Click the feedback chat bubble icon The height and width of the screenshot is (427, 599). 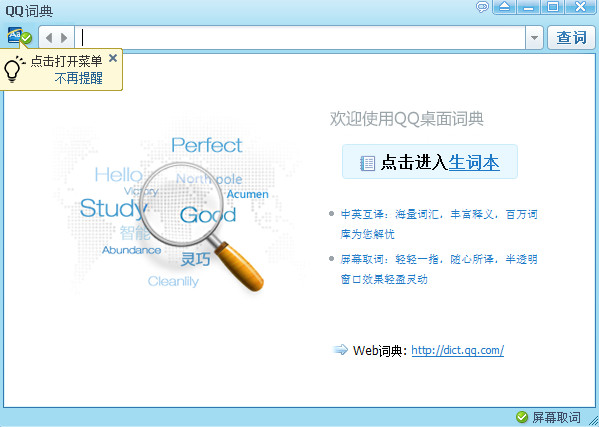coord(482,7)
